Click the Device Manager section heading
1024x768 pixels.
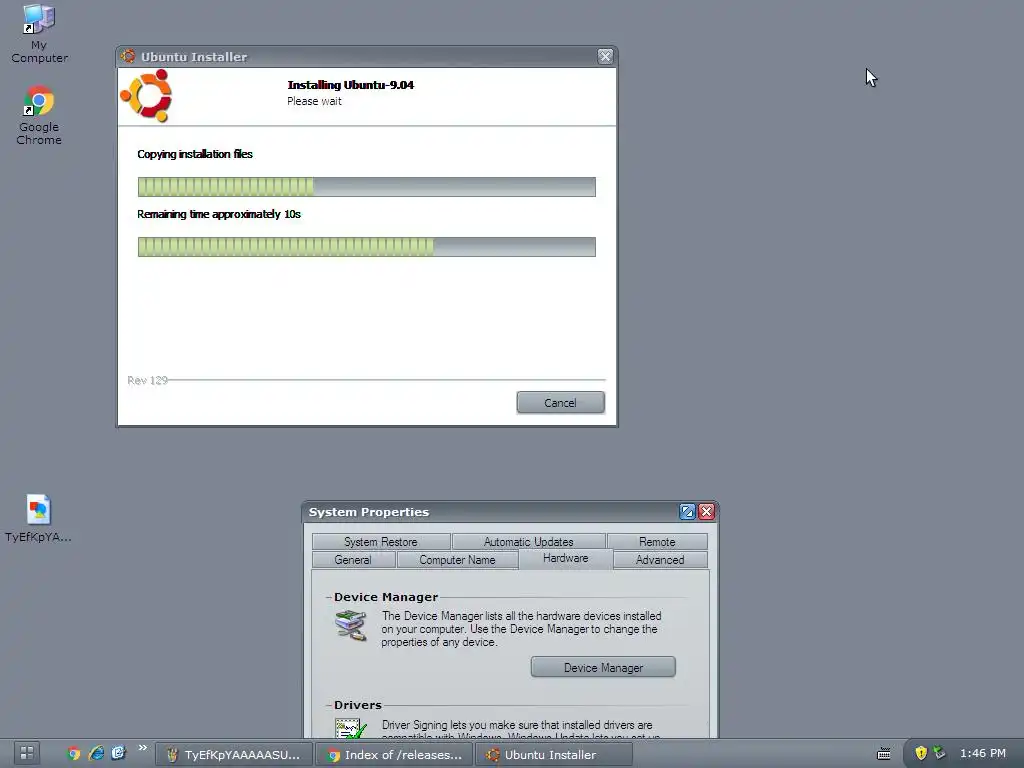click(386, 597)
